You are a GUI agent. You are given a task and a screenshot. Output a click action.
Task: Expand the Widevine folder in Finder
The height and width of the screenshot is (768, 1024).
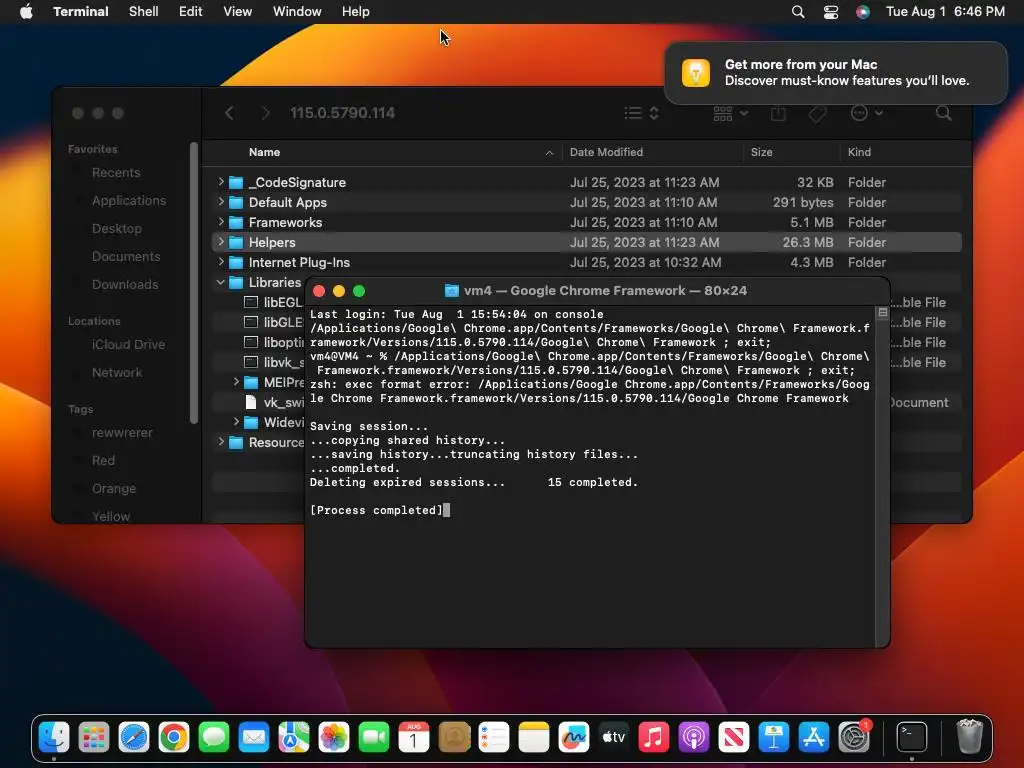click(236, 422)
